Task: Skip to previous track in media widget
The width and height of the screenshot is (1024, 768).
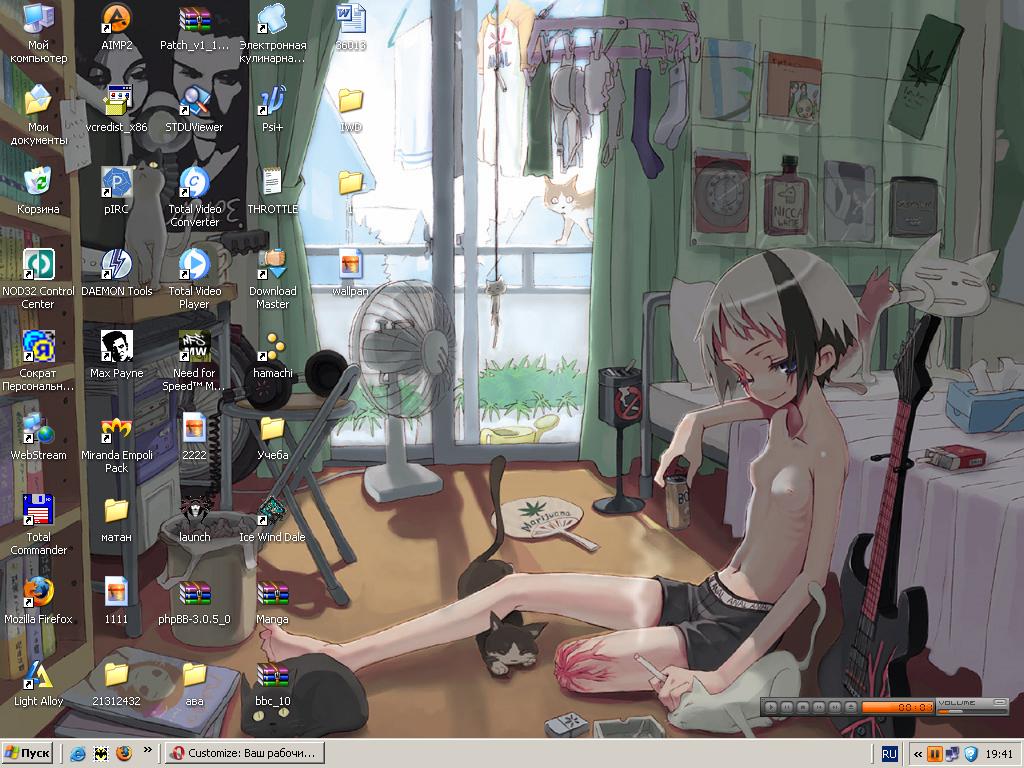Action: point(819,707)
